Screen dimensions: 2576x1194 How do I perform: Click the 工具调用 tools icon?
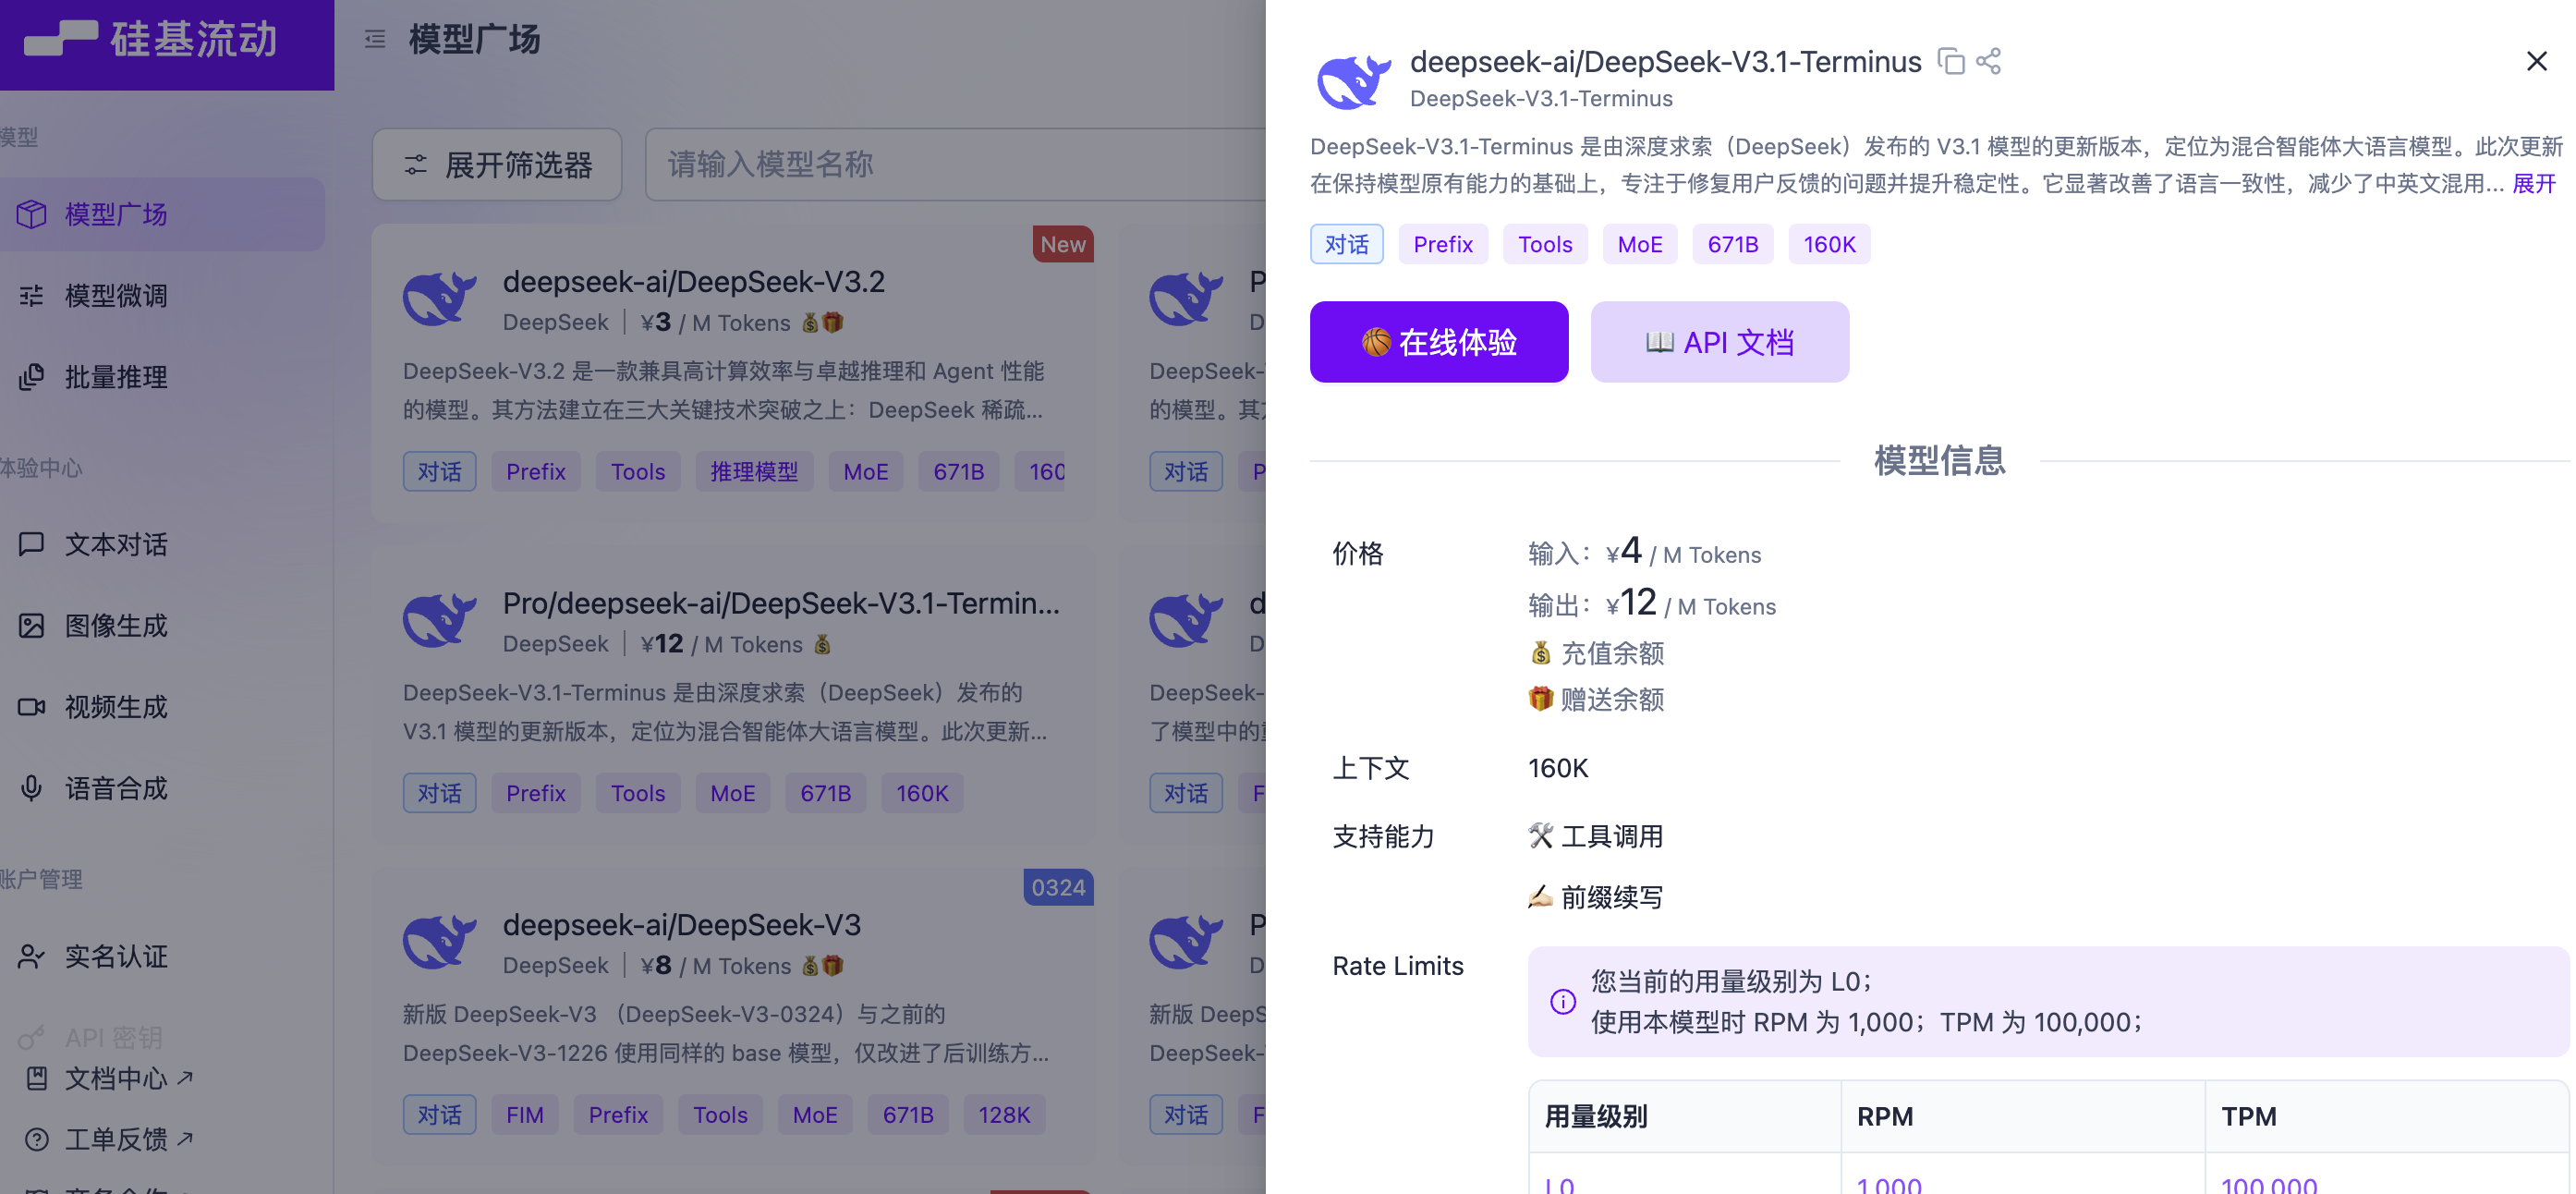click(x=1540, y=835)
